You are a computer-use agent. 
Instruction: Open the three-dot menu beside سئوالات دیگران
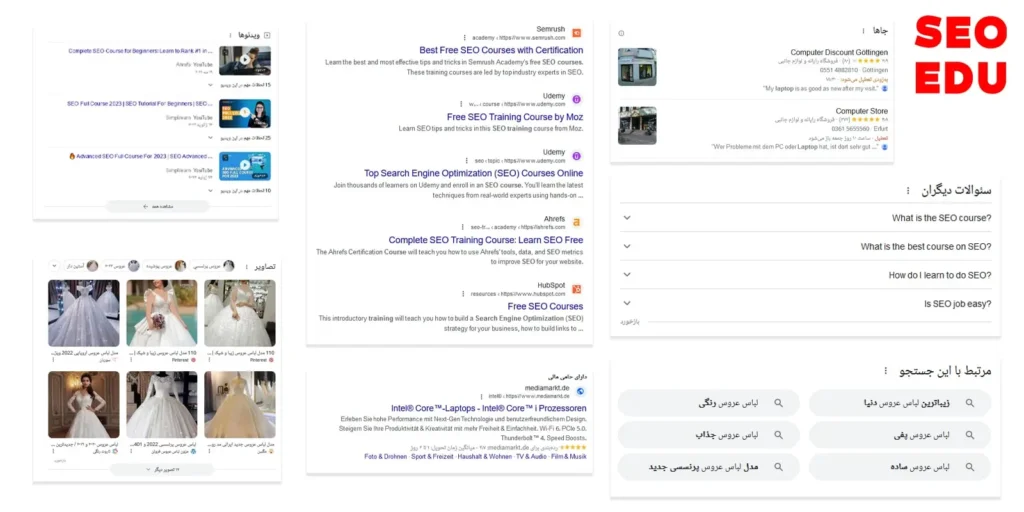[x=907, y=191]
